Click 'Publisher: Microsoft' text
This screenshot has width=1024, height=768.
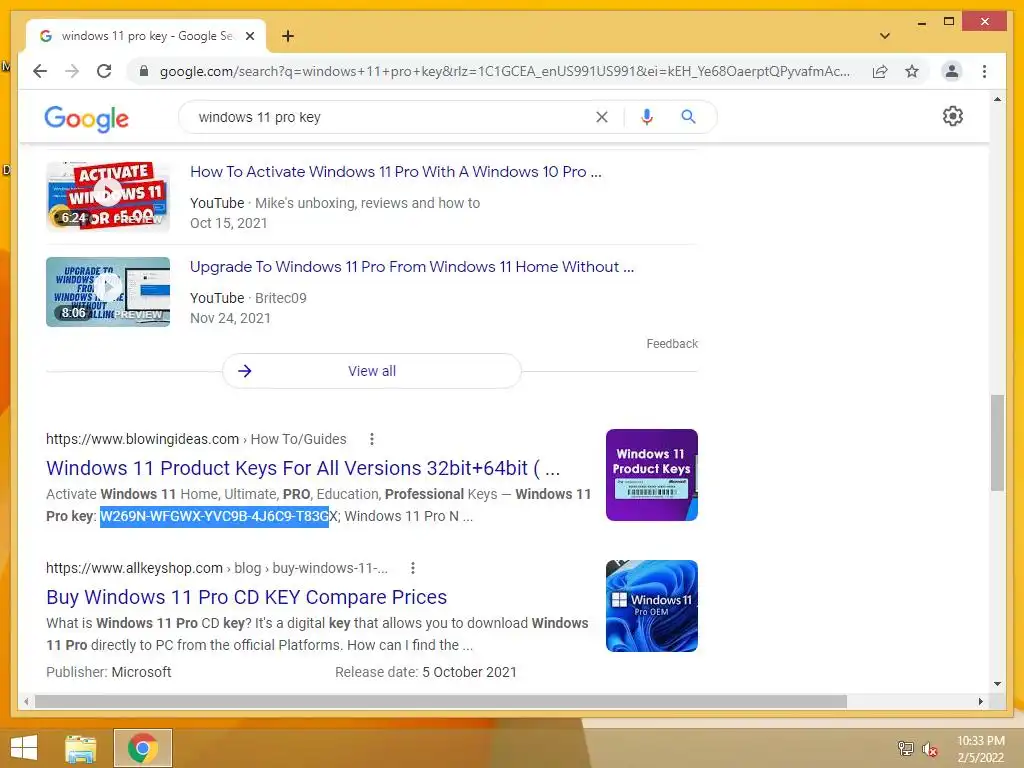(x=108, y=672)
